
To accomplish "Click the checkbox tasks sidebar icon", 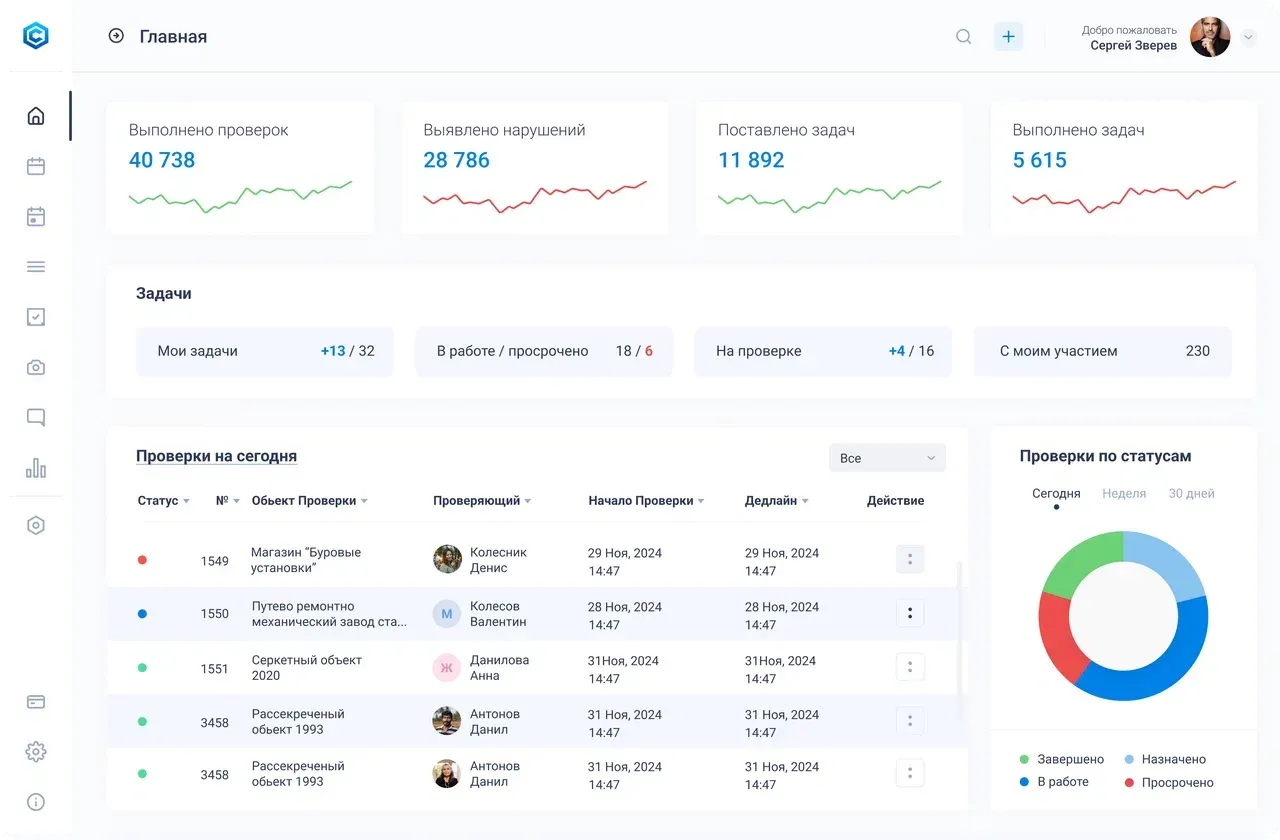I will click(36, 317).
